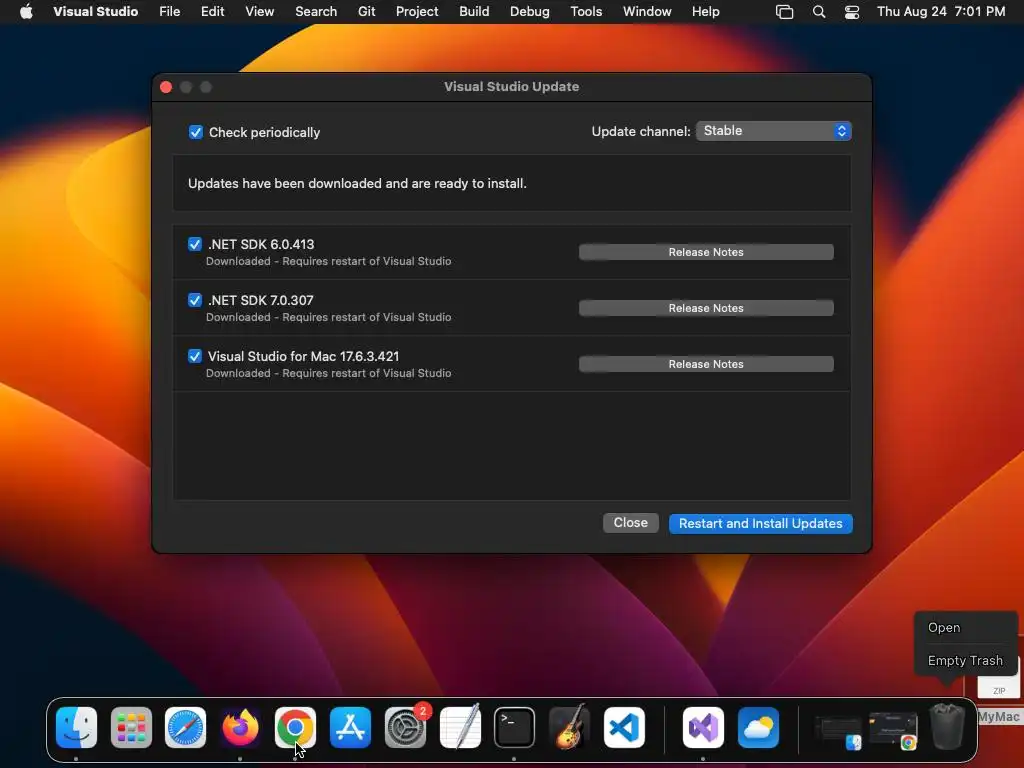Image resolution: width=1024 pixels, height=768 pixels.
Task: Open Spotlight search in menu bar
Action: click(818, 11)
